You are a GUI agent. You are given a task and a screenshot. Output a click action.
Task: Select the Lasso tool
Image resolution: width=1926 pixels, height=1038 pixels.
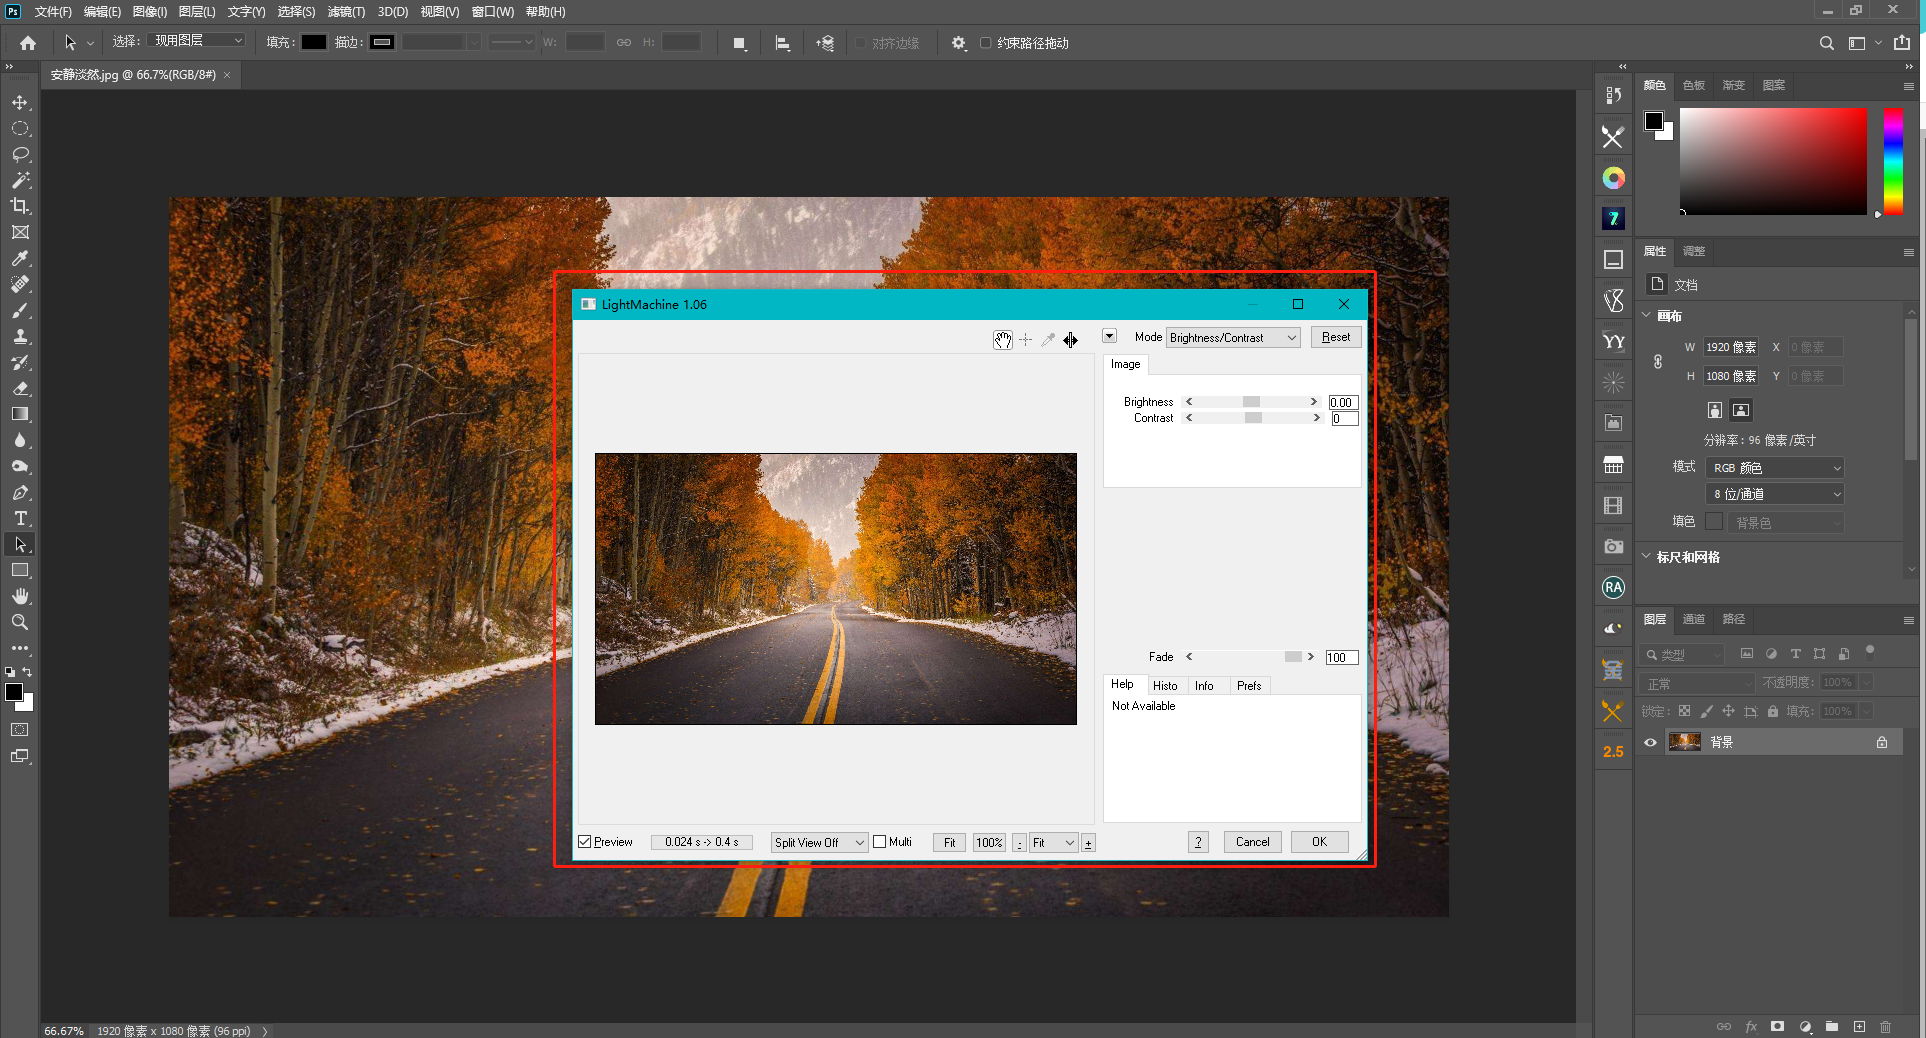(20, 154)
